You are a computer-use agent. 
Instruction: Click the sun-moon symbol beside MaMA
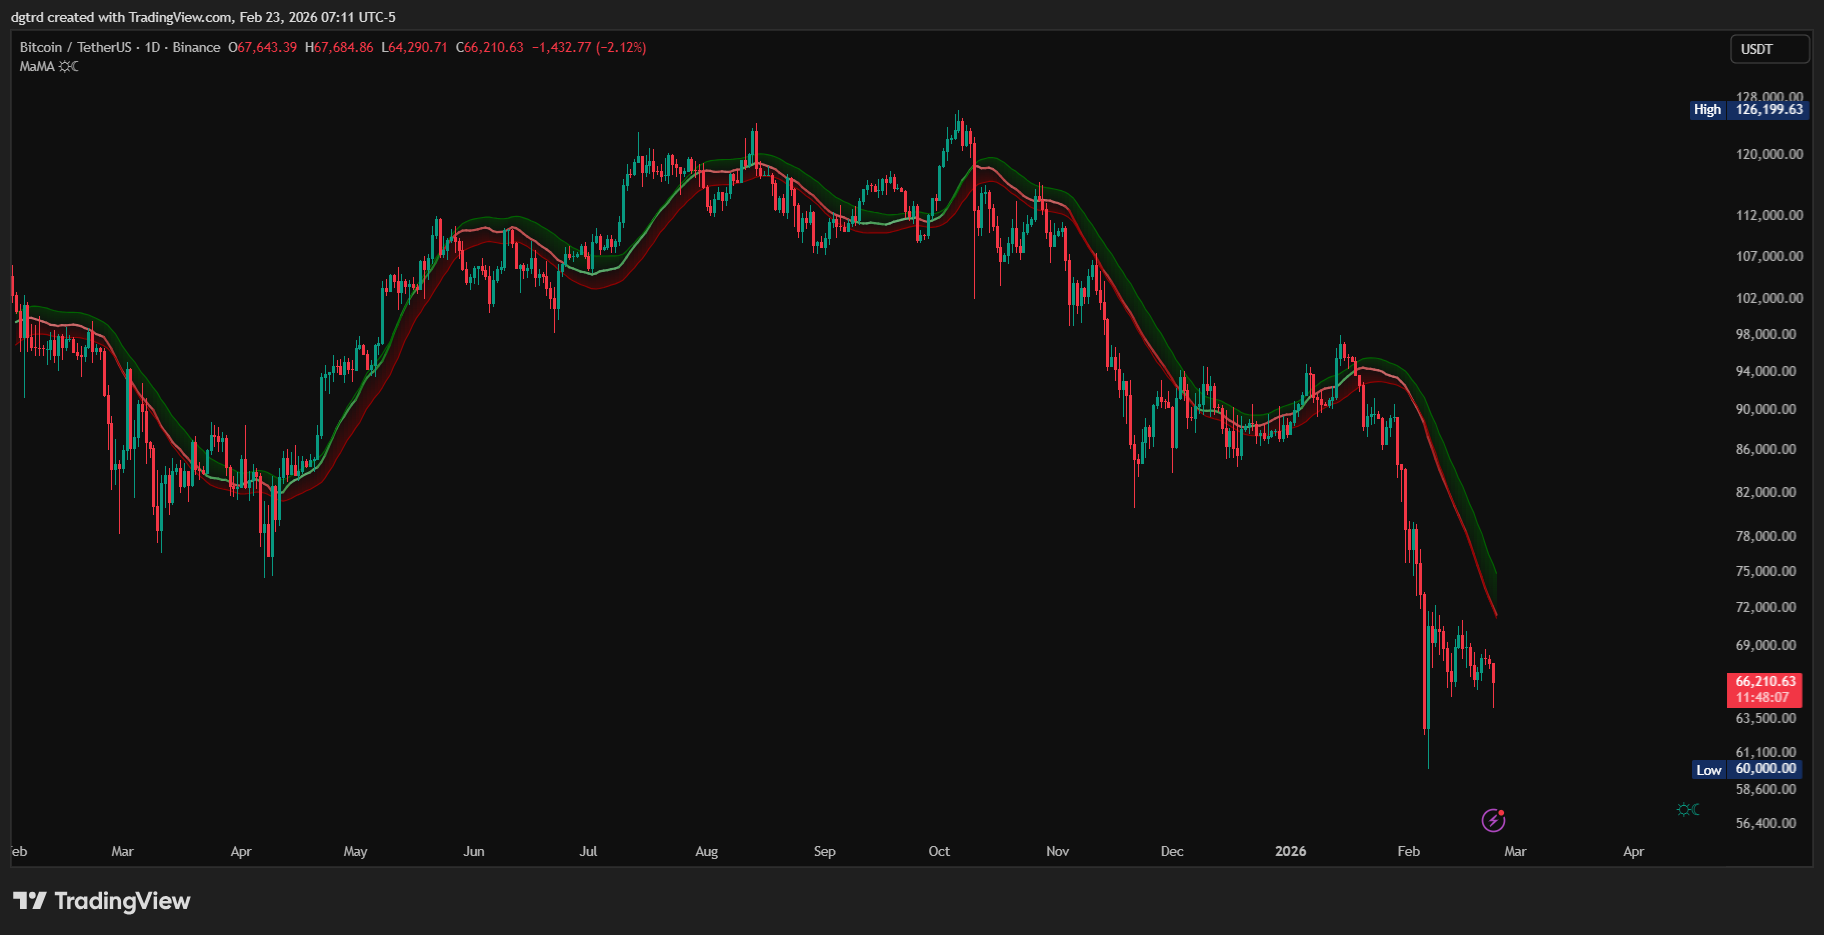click(68, 67)
